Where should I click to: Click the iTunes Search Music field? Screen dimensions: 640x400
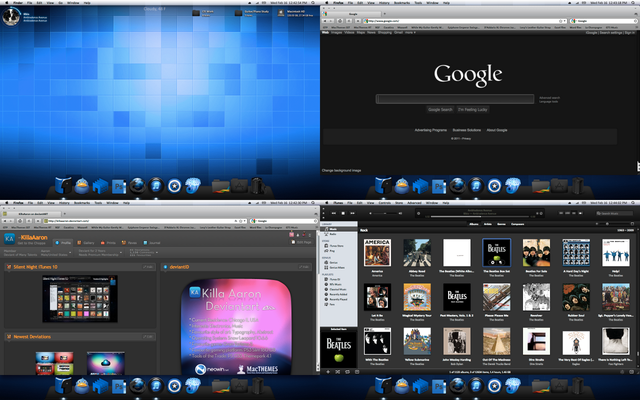tap(614, 213)
